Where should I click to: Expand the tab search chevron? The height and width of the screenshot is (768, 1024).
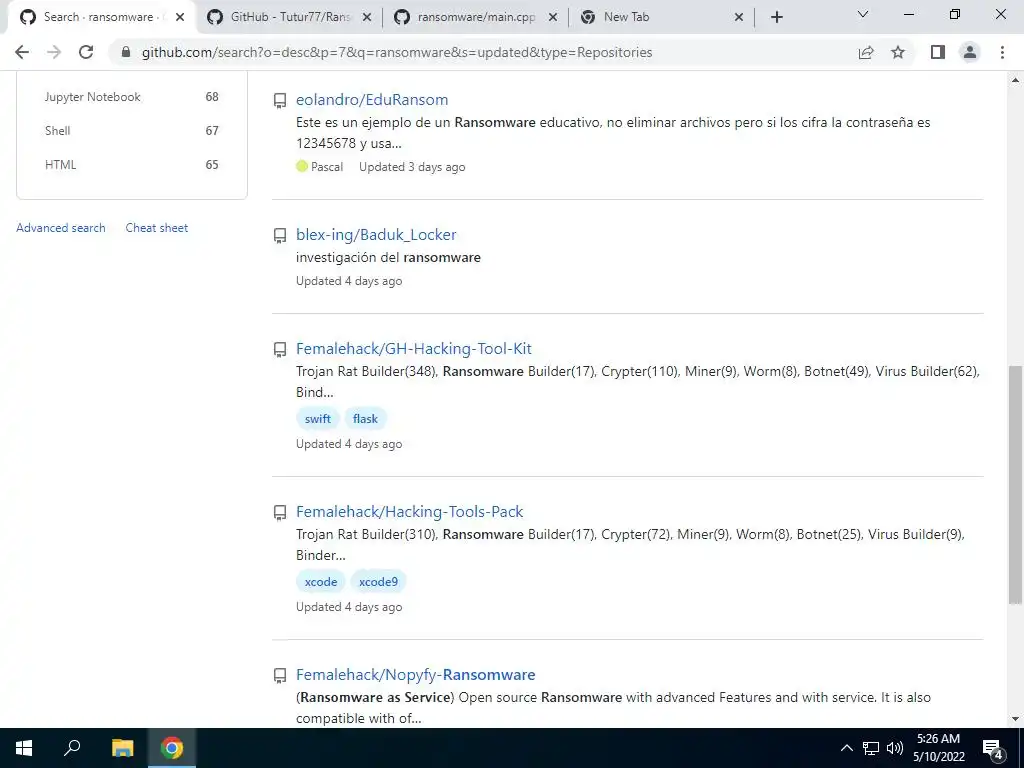863,14
